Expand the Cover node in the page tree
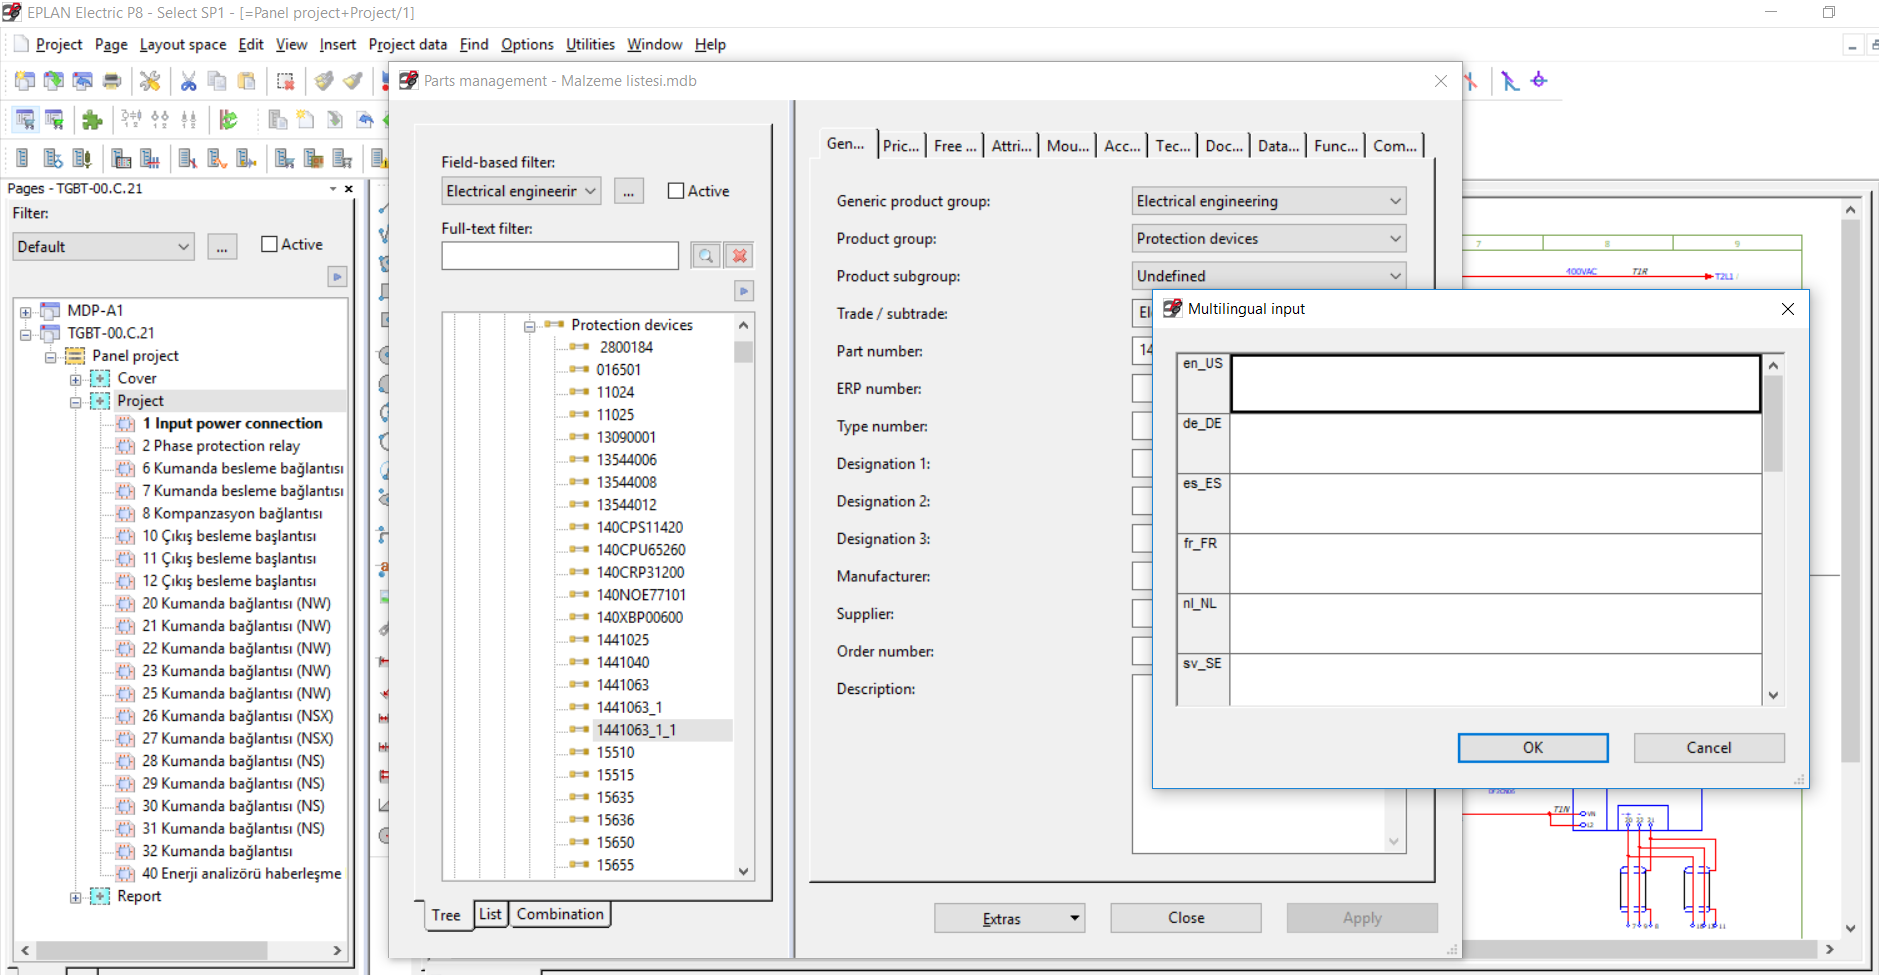1879x975 pixels. pos(76,379)
